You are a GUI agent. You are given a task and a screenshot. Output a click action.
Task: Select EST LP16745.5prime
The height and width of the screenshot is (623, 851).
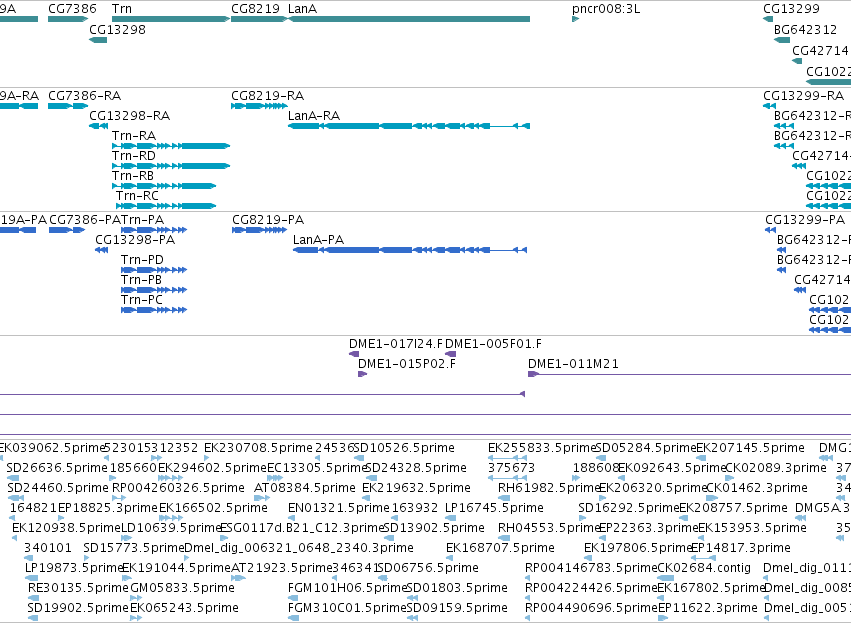coord(494,508)
